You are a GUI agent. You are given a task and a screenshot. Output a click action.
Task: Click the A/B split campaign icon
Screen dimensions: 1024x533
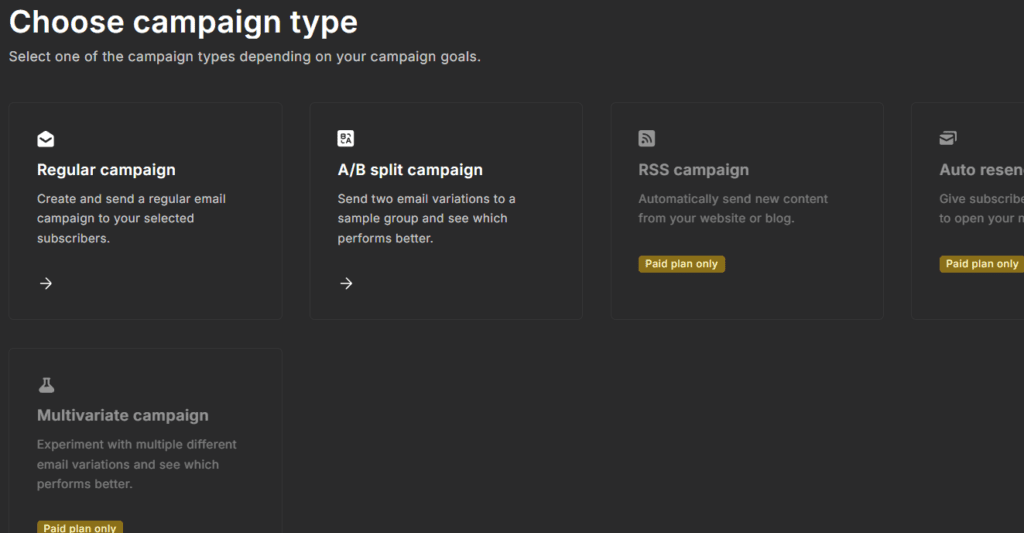tap(346, 139)
